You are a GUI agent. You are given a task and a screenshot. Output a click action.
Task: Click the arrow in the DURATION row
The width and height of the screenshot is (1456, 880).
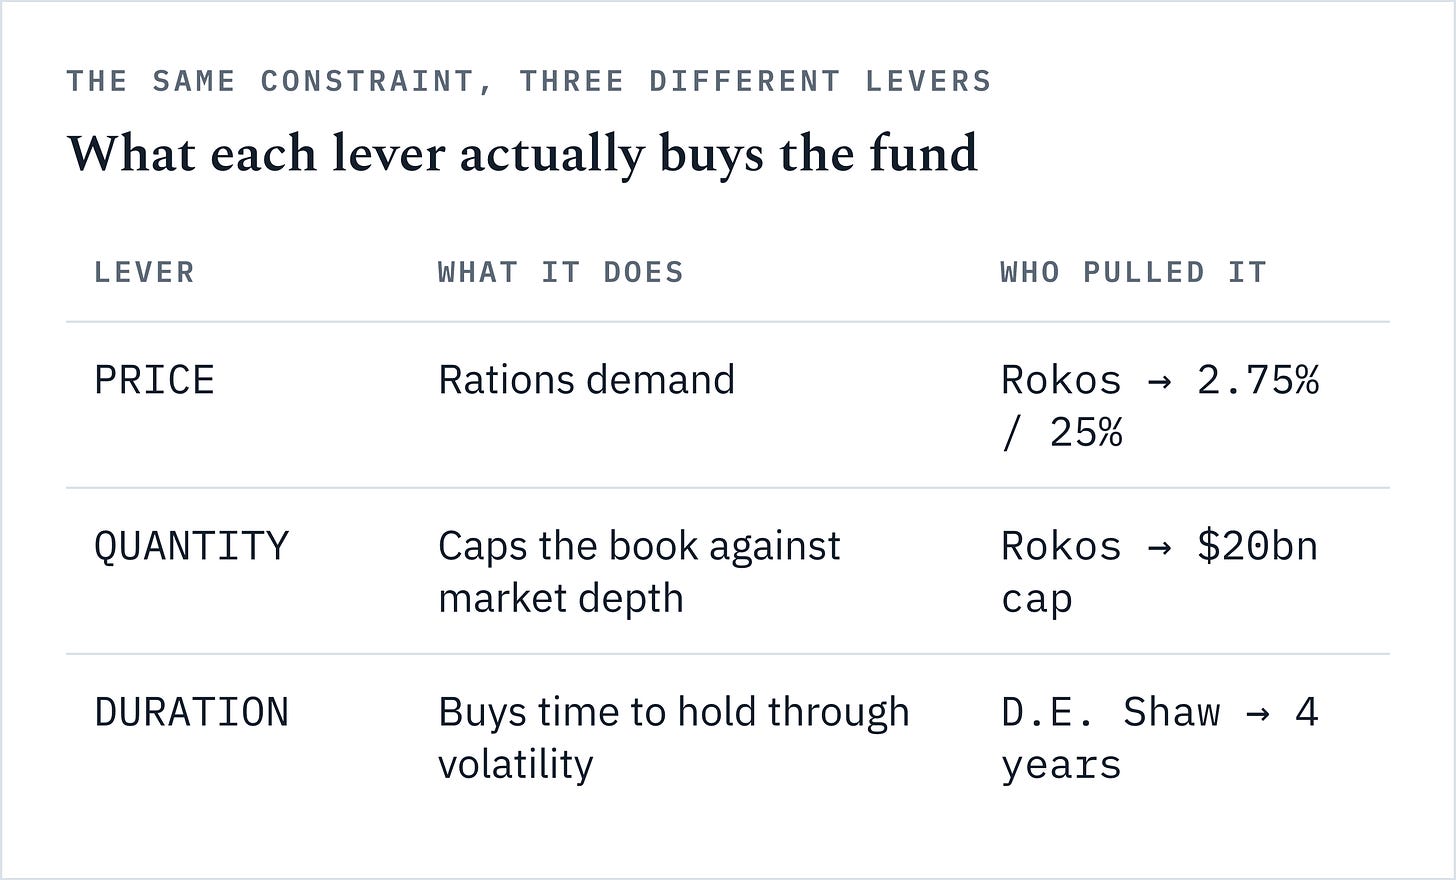coord(1257,713)
